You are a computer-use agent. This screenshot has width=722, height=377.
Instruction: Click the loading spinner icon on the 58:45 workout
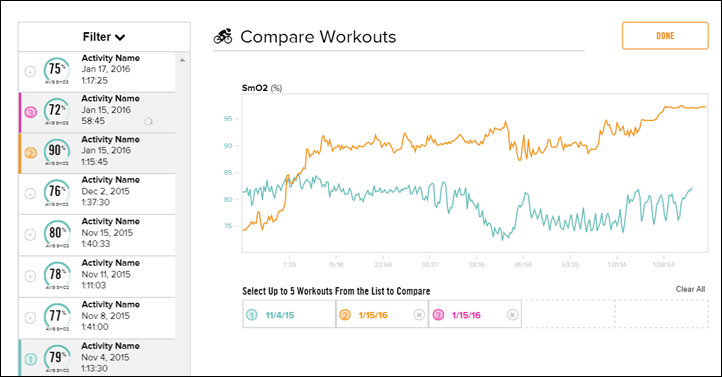148,122
